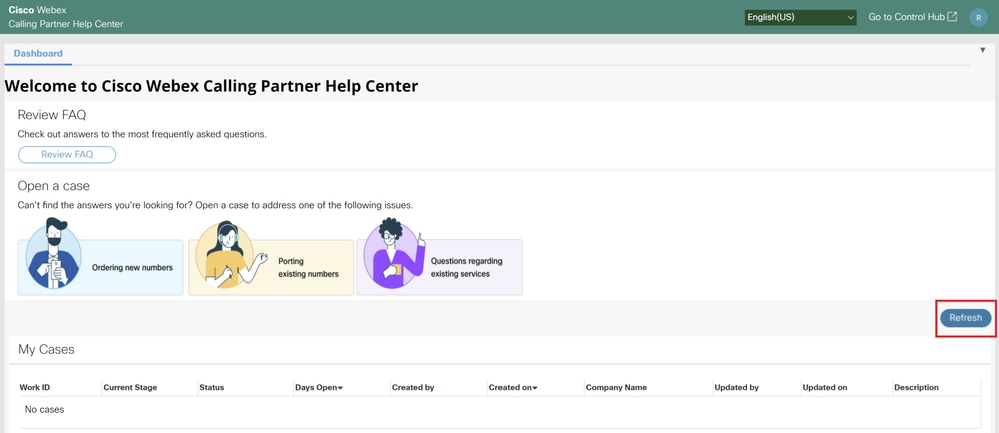The width and height of the screenshot is (999, 433).
Task: Click the Work ID column header
Action: click(x=35, y=387)
